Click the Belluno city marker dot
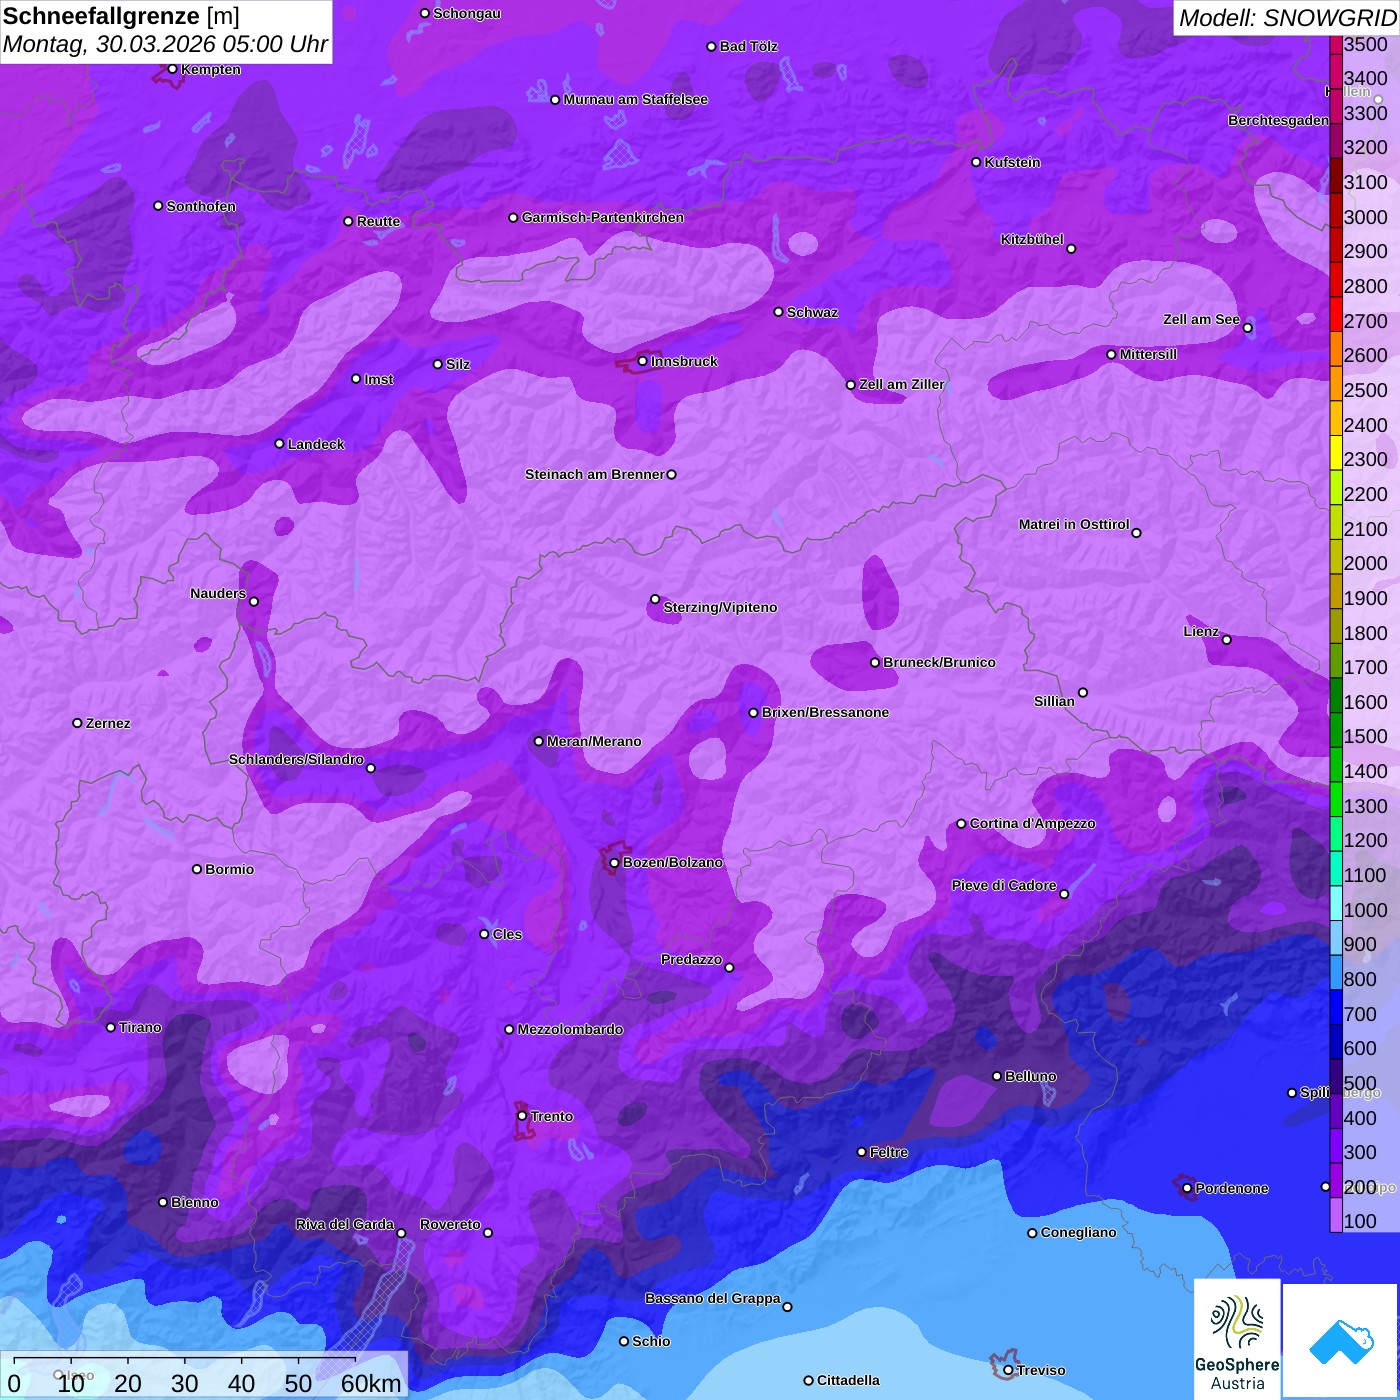This screenshot has height=1400, width=1400. tap(996, 1076)
